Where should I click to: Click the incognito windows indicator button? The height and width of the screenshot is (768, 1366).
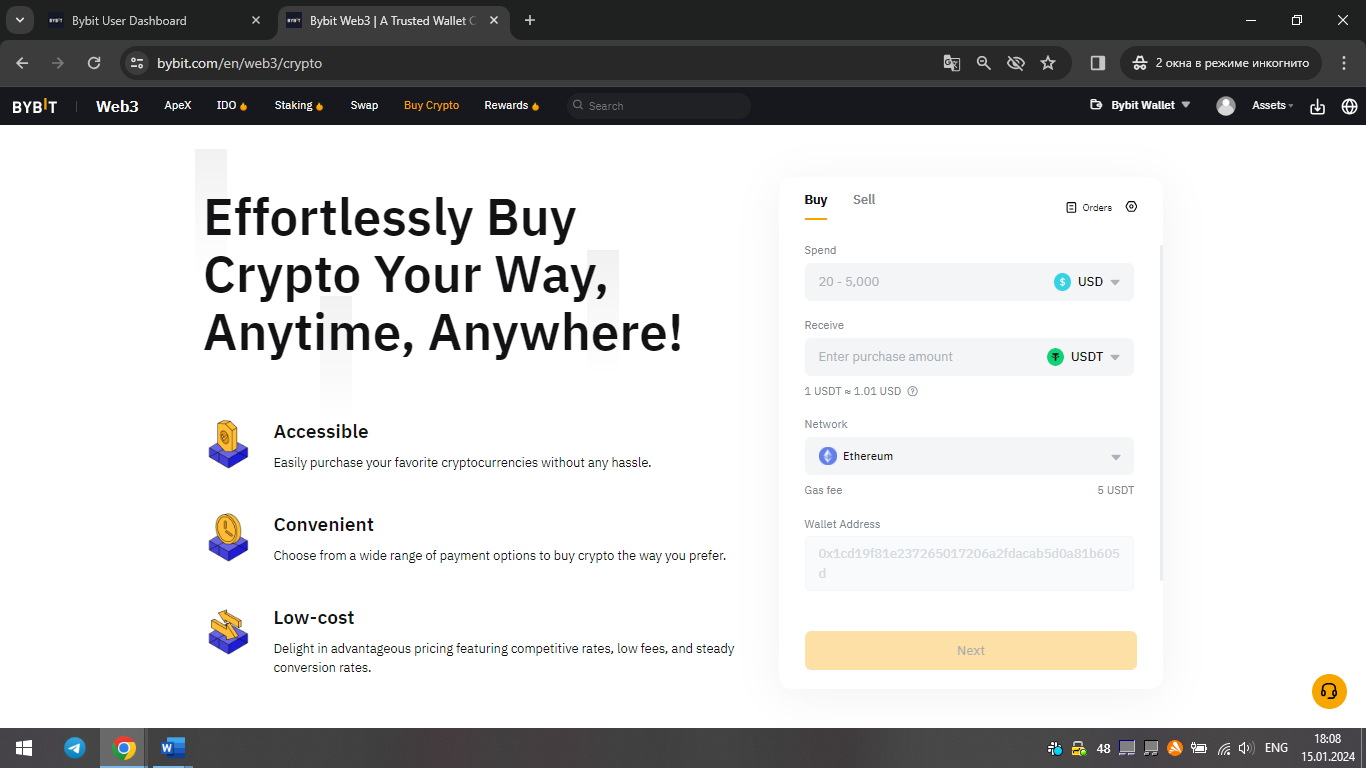click(1221, 63)
